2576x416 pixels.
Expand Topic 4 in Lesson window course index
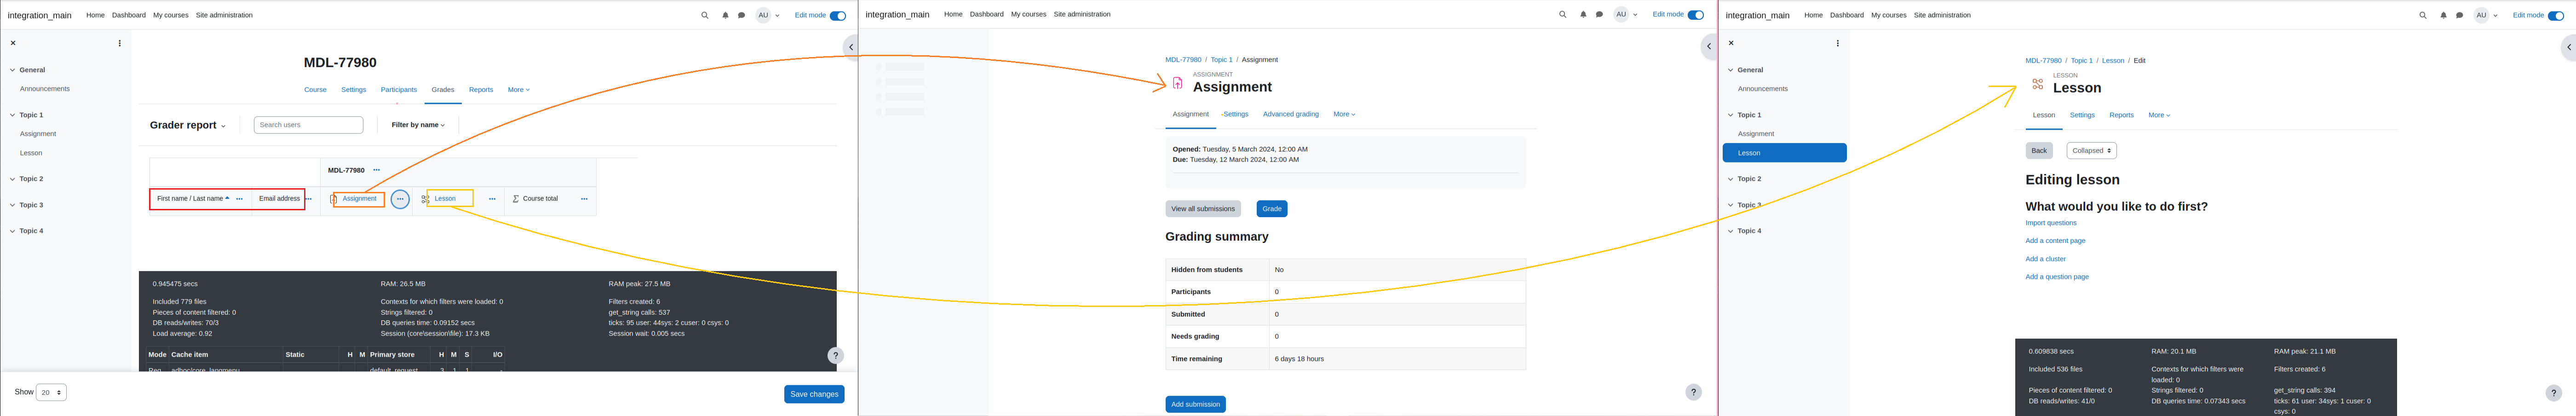pyautogui.click(x=1731, y=231)
